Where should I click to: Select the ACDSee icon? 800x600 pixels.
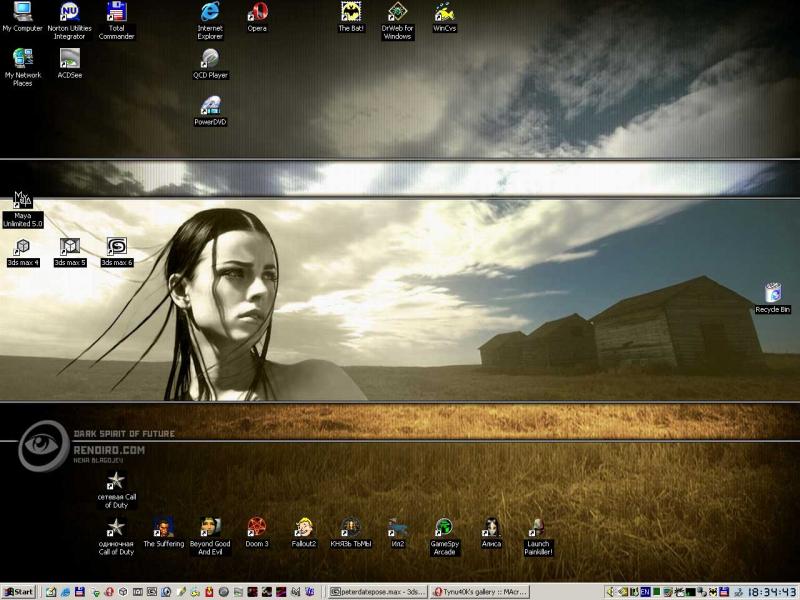[70, 59]
